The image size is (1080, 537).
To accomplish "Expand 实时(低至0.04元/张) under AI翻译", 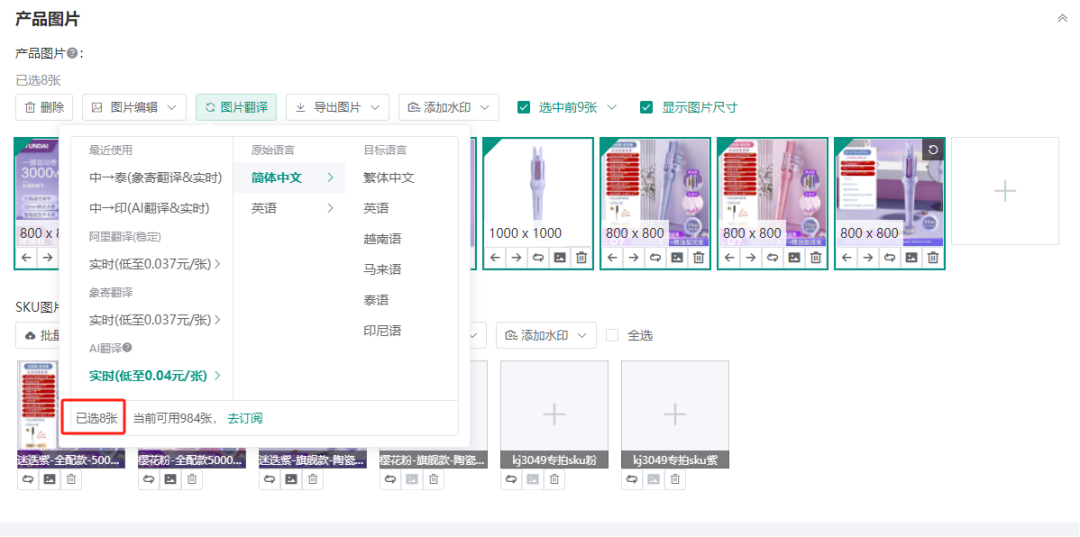I will tap(155, 375).
